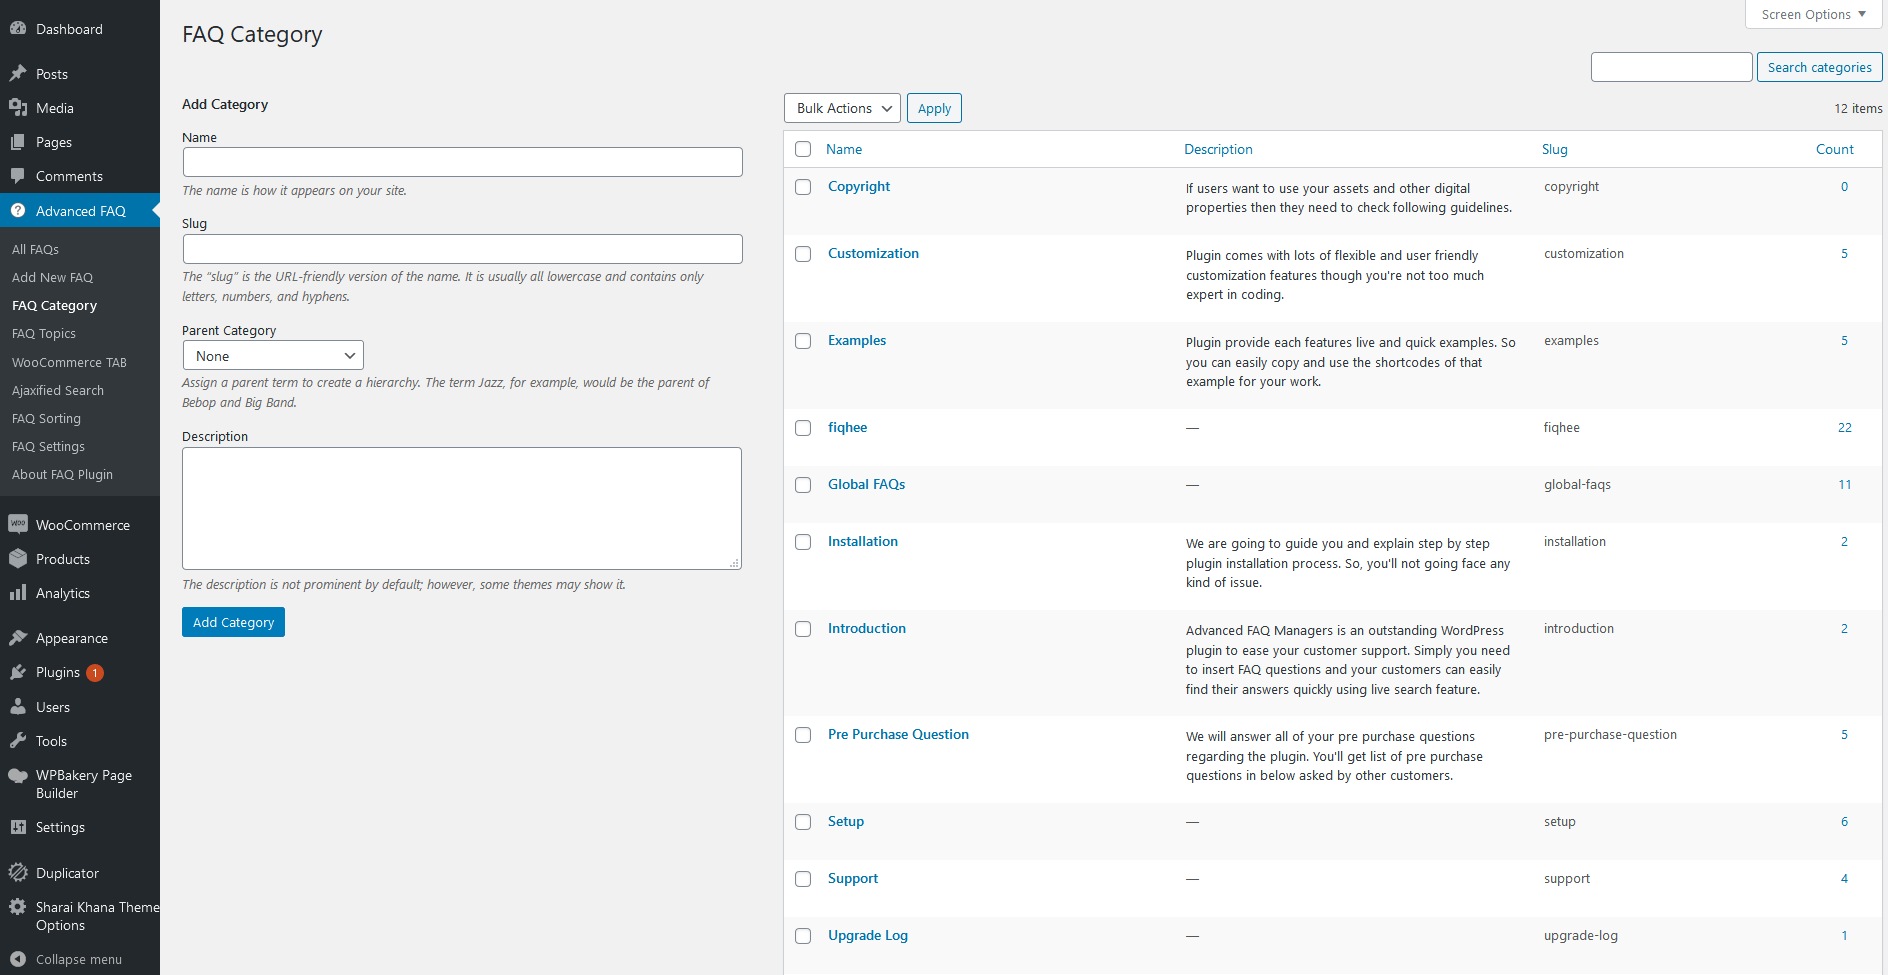Open FAQ Settings submenu item
This screenshot has width=1888, height=975.
48,446
